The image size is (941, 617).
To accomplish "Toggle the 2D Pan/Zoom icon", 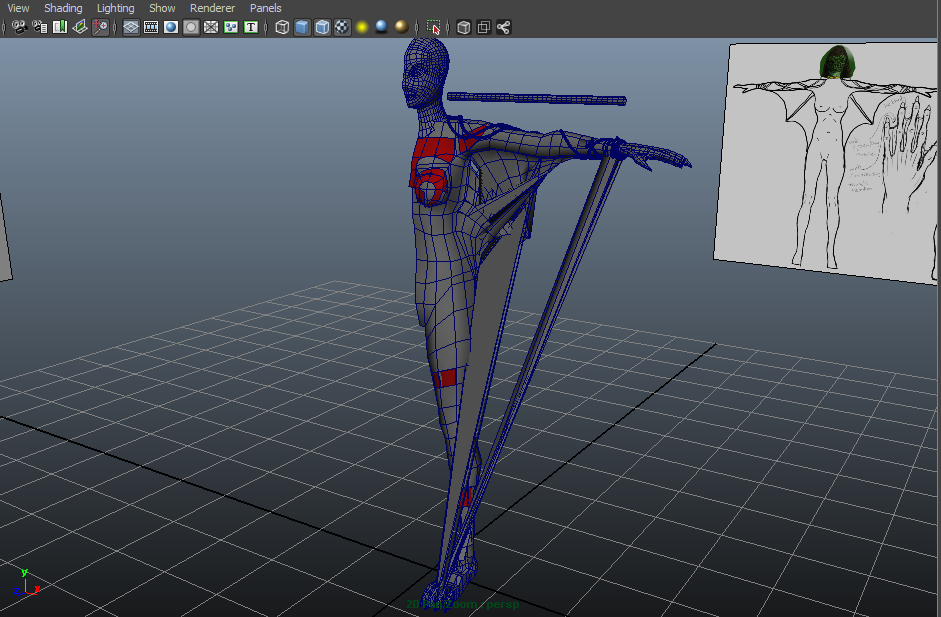I will pos(100,27).
